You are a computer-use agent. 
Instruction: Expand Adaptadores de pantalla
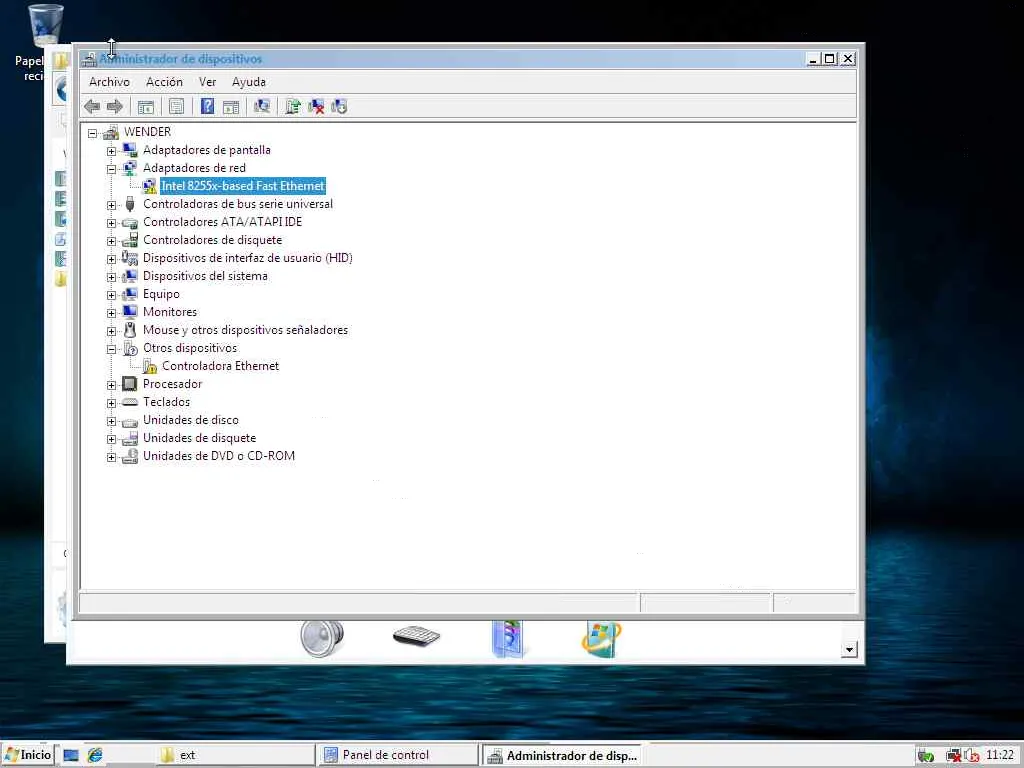click(x=112, y=151)
